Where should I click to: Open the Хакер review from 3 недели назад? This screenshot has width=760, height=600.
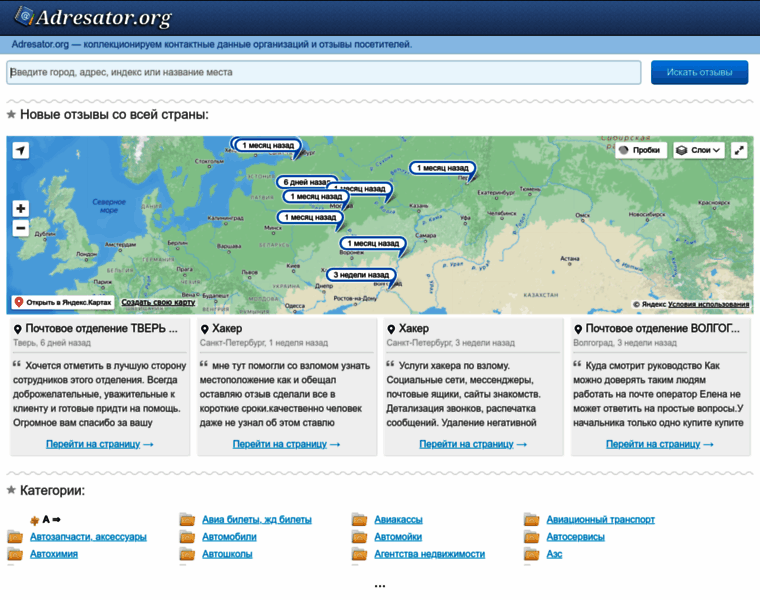pyautogui.click(x=413, y=329)
